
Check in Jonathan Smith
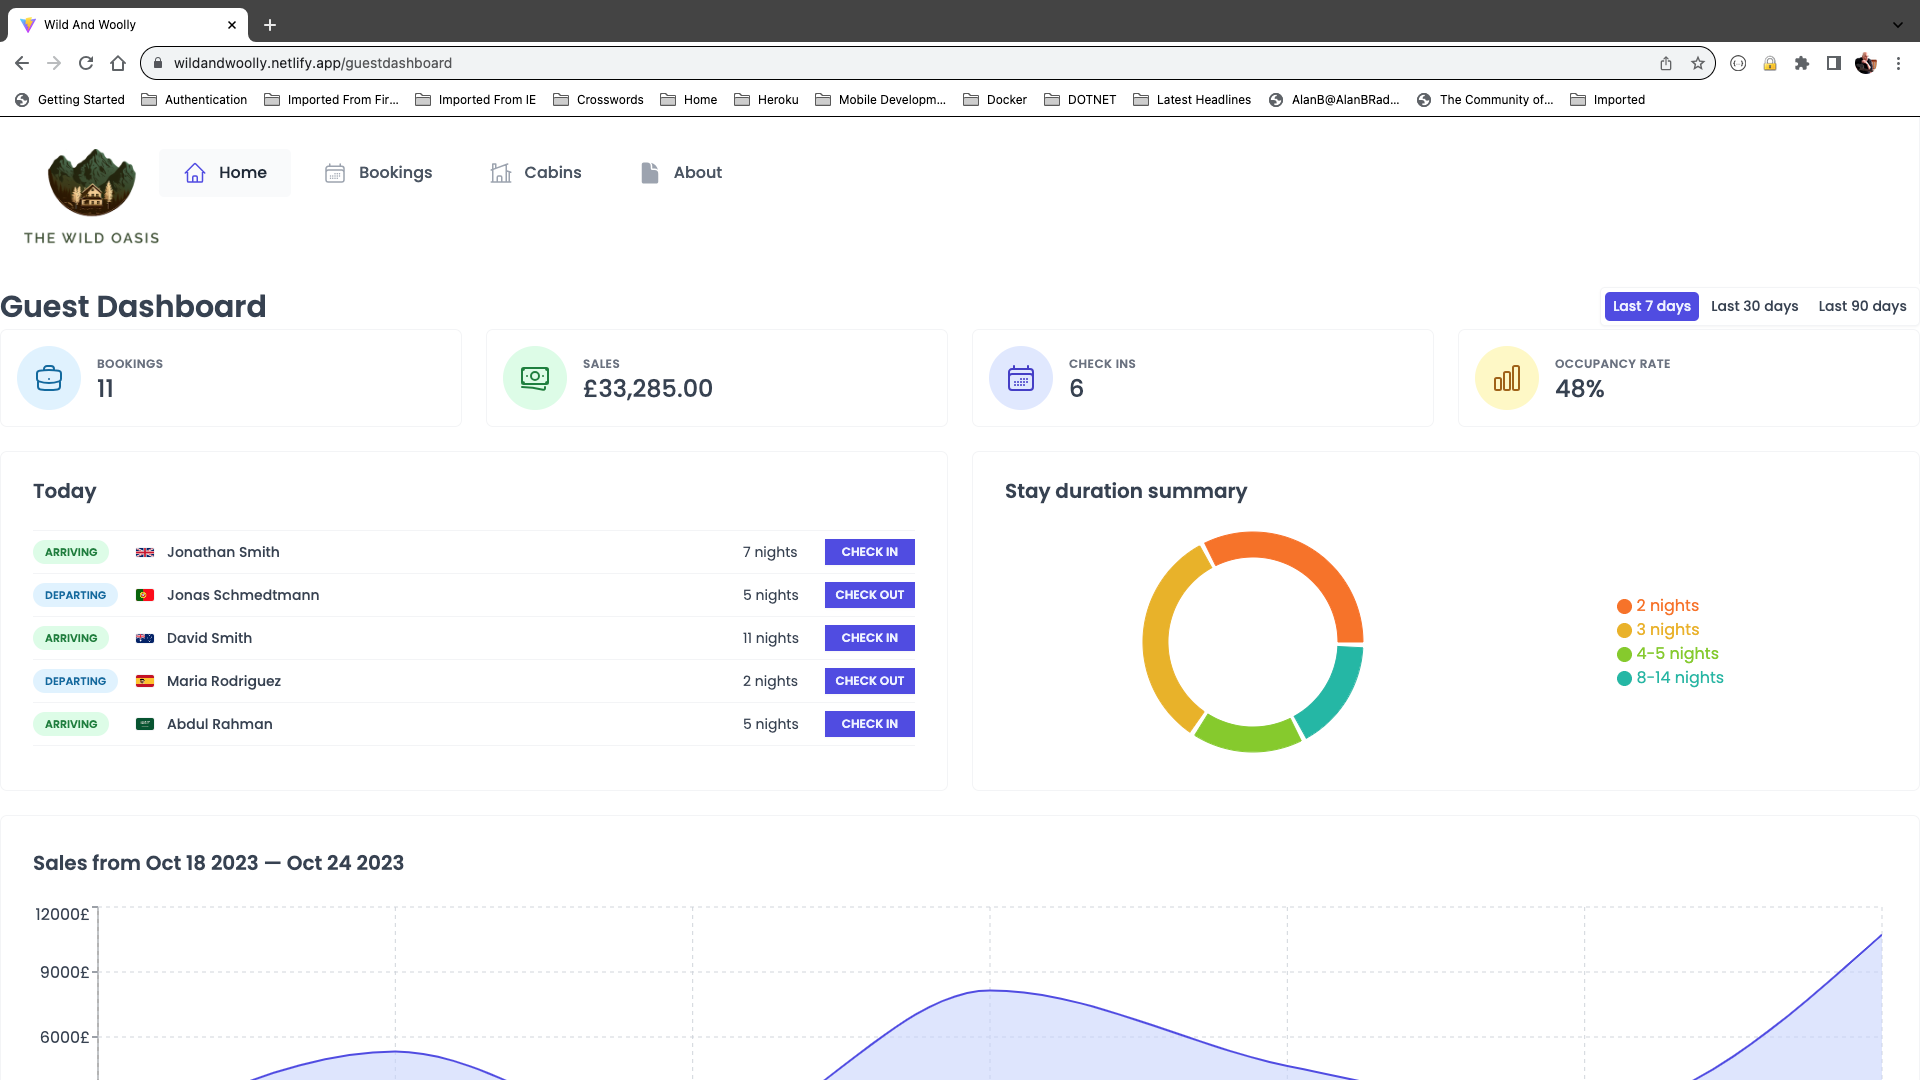click(869, 552)
